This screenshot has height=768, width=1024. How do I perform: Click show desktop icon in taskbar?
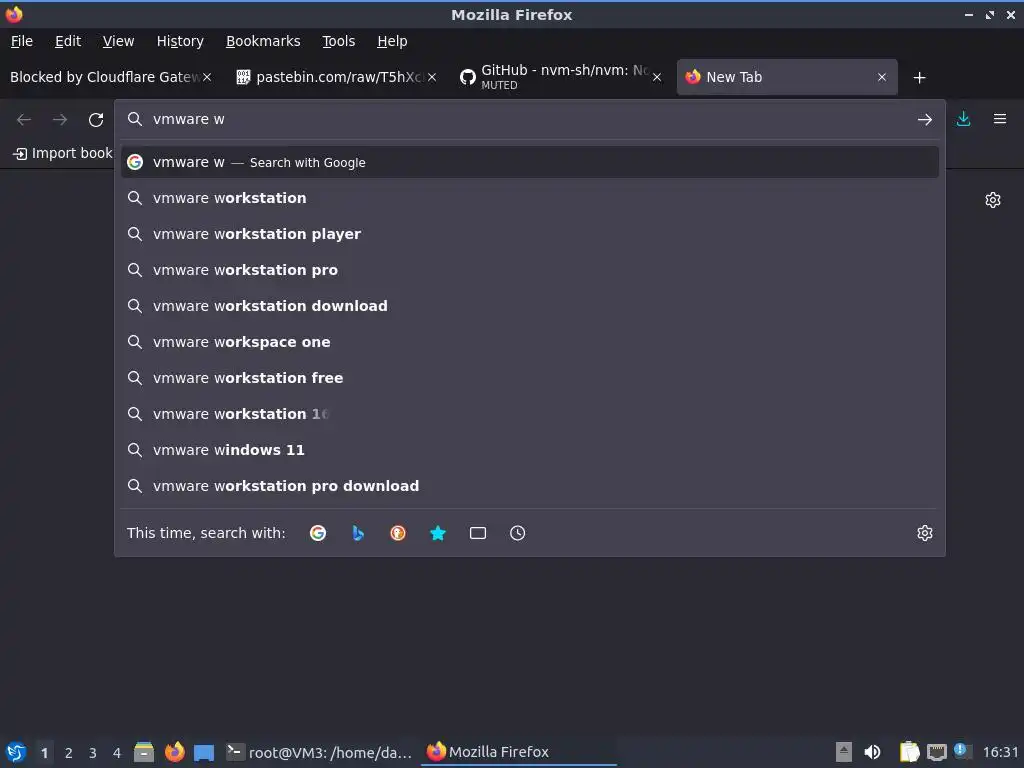coord(204,753)
